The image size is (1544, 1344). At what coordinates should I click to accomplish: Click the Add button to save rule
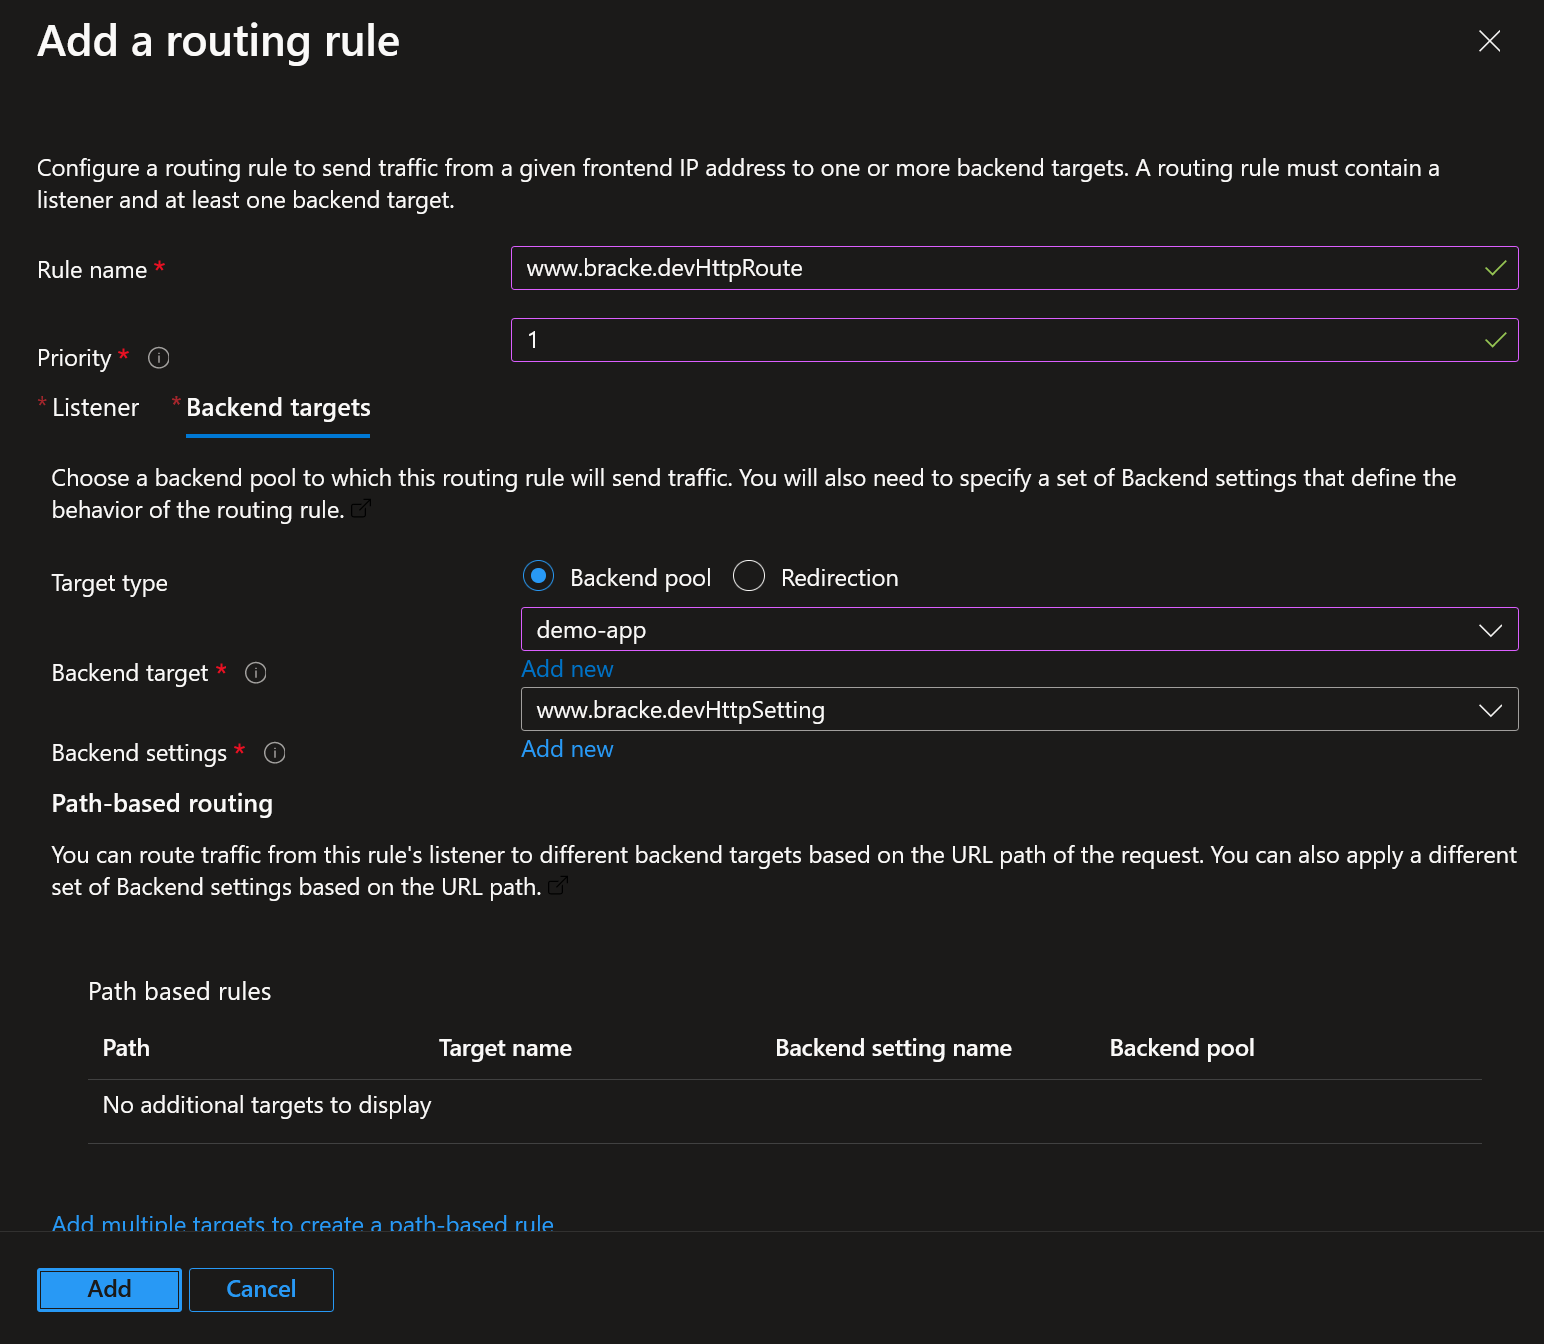pyautogui.click(x=109, y=1289)
